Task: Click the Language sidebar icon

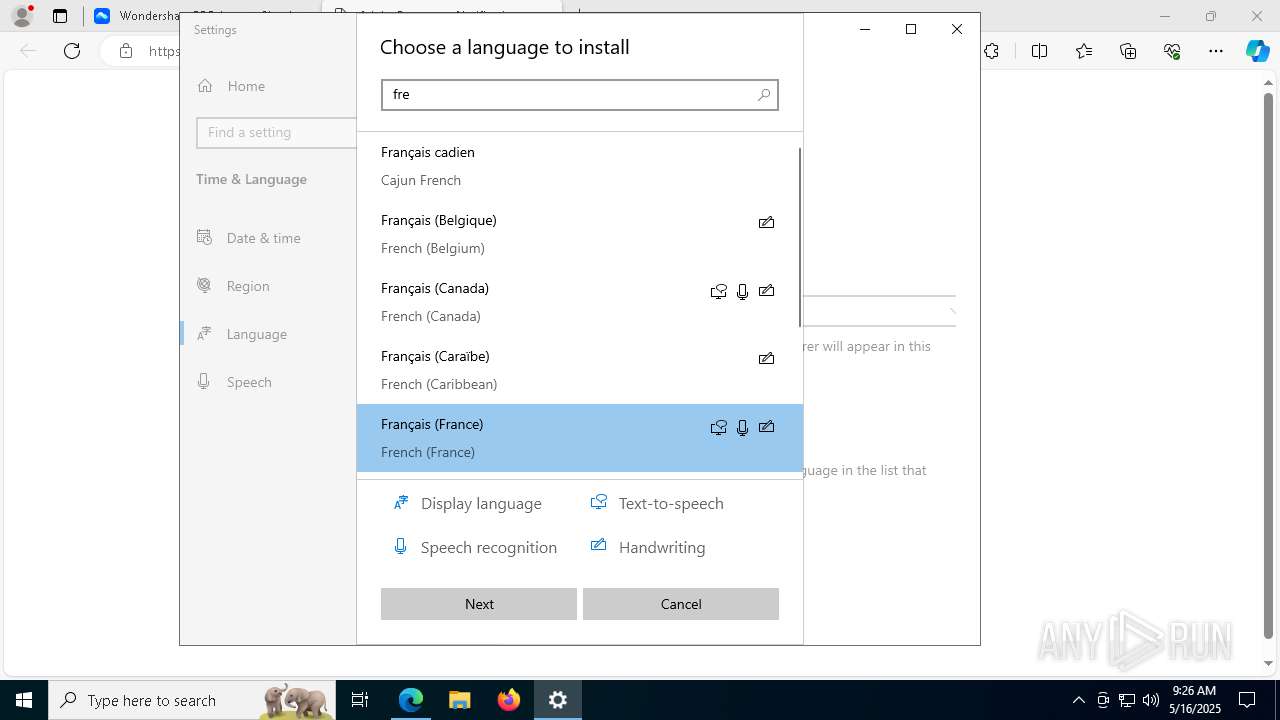Action: pyautogui.click(x=204, y=333)
